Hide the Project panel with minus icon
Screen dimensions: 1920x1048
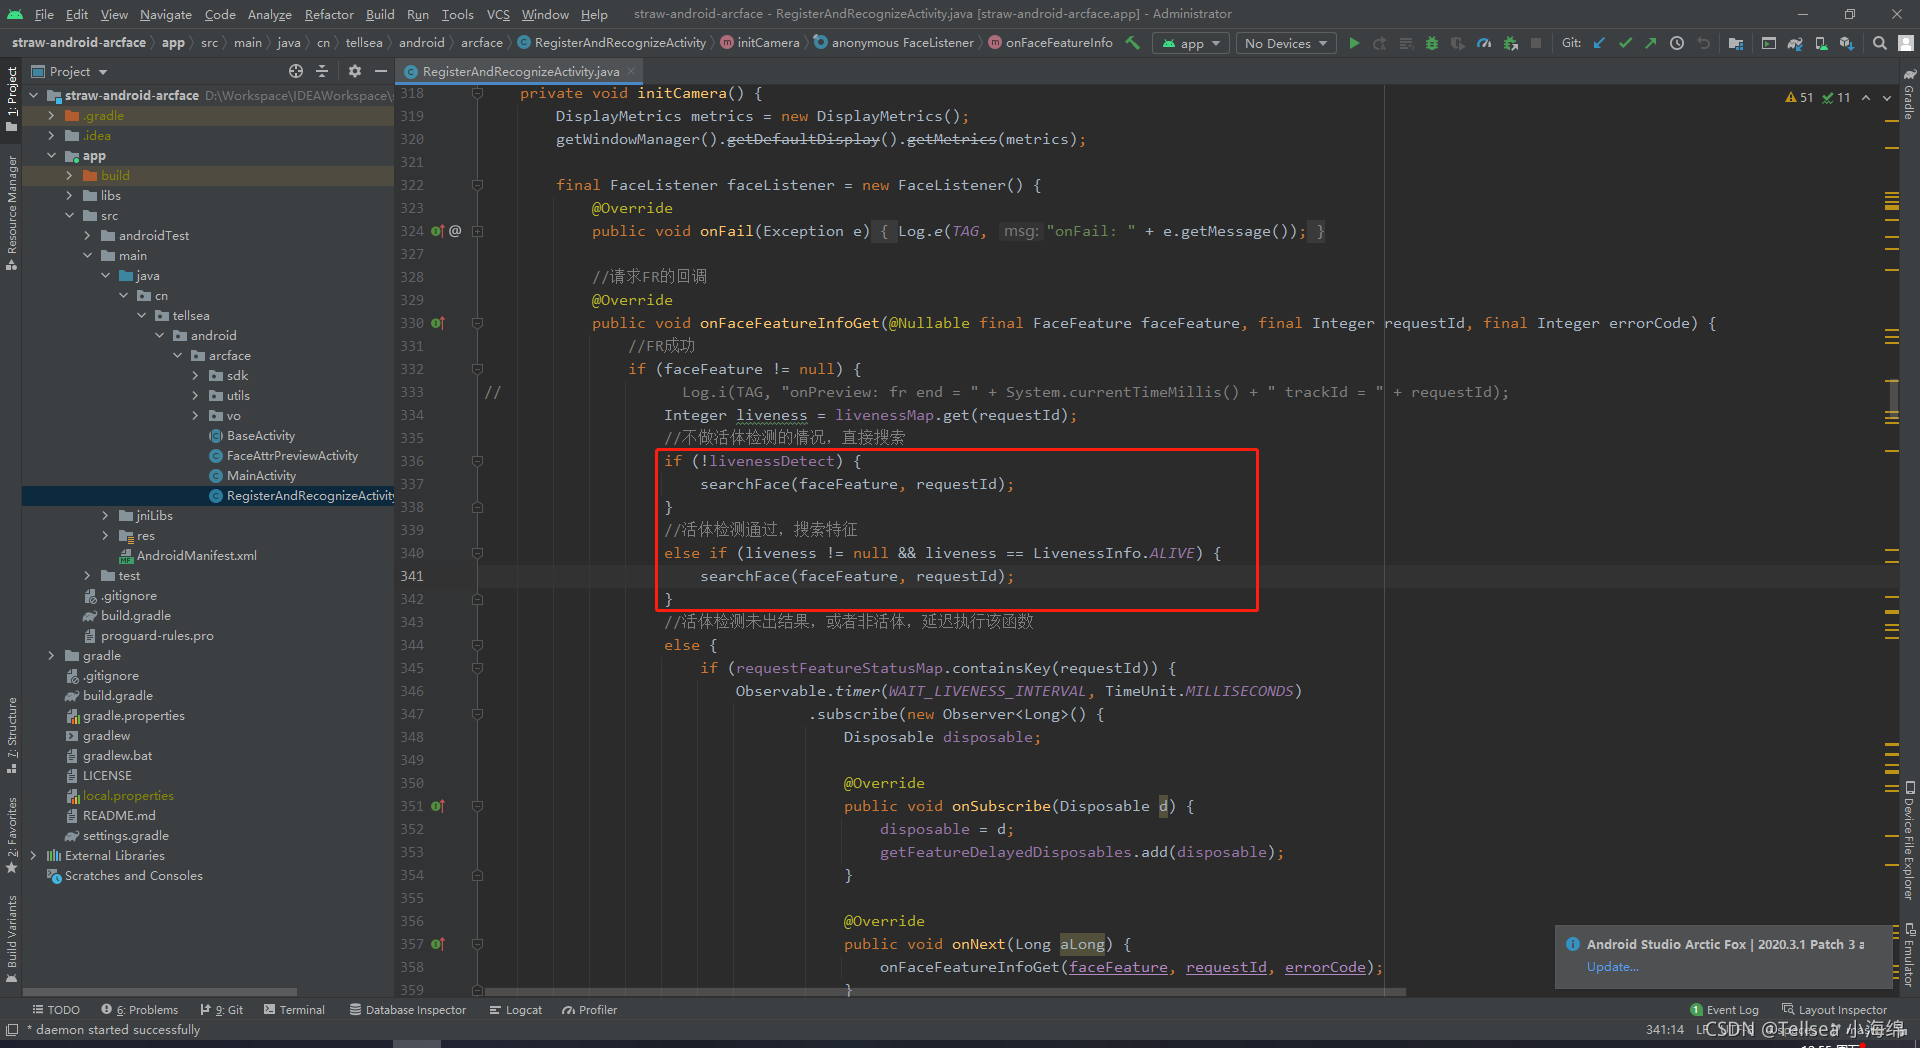[381, 71]
